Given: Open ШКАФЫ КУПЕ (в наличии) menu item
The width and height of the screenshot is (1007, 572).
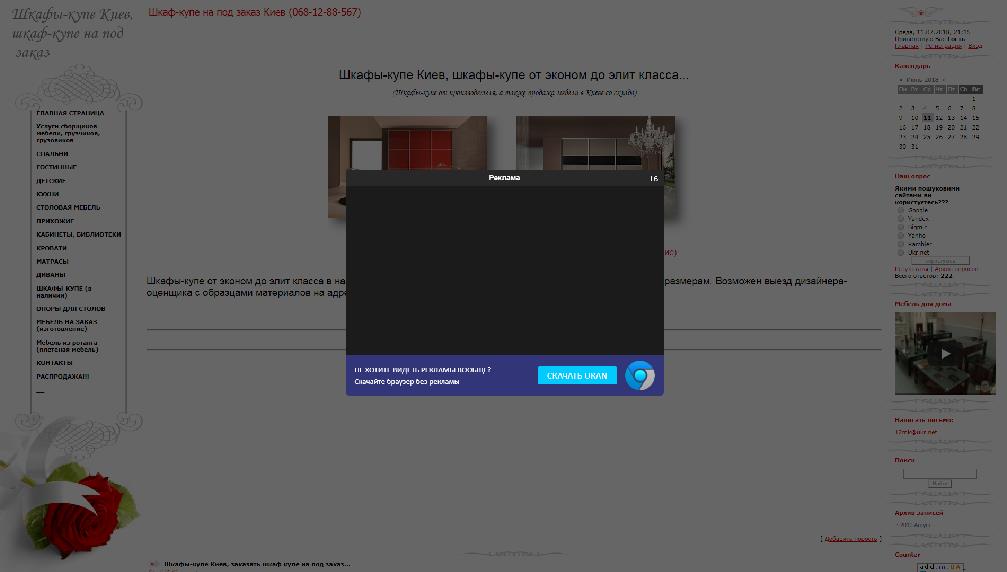Looking at the screenshot, I should 64,291.
